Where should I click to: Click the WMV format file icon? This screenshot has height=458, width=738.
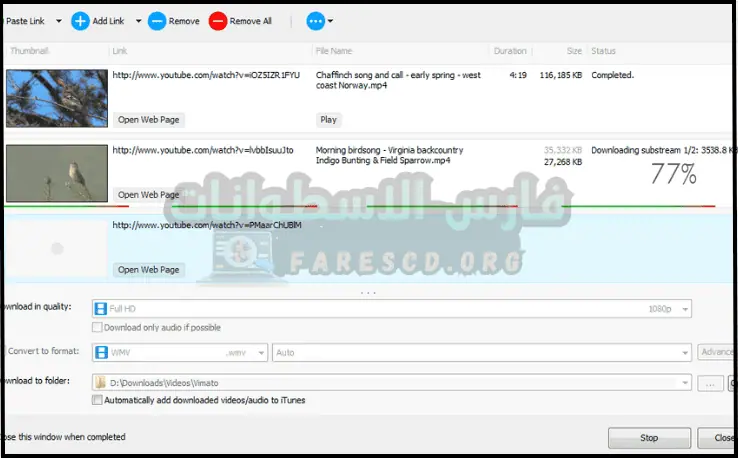[101, 352]
